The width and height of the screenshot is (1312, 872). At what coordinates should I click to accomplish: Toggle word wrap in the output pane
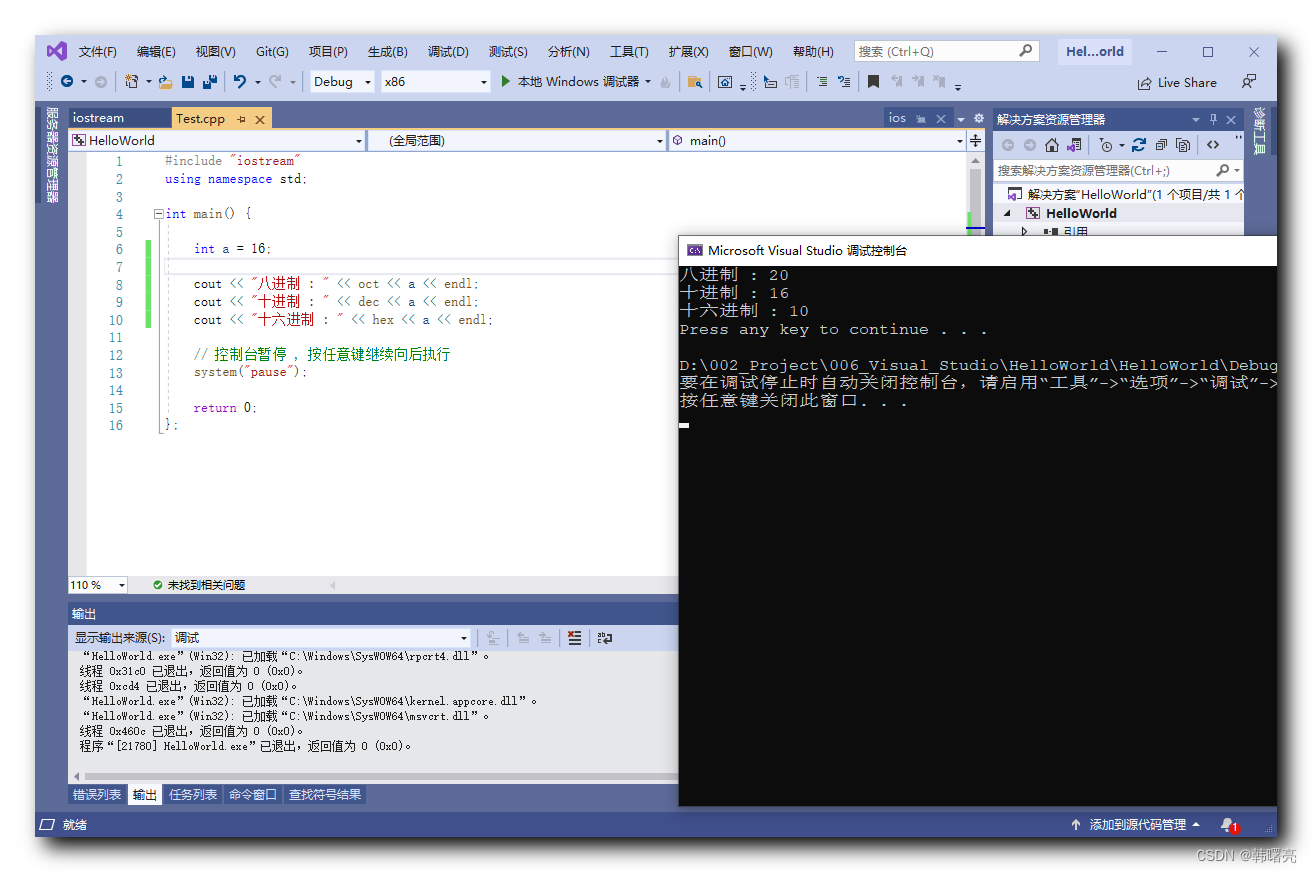pyautogui.click(x=604, y=637)
